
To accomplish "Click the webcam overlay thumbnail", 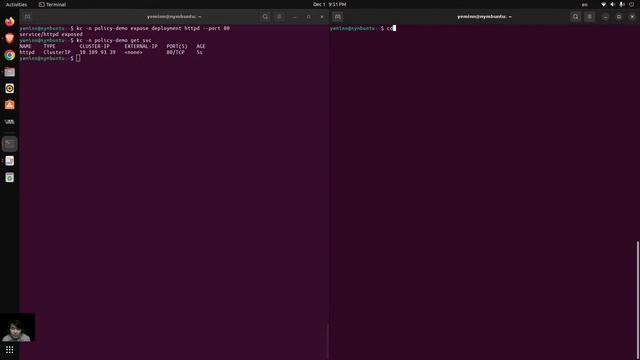I will coord(17,327).
